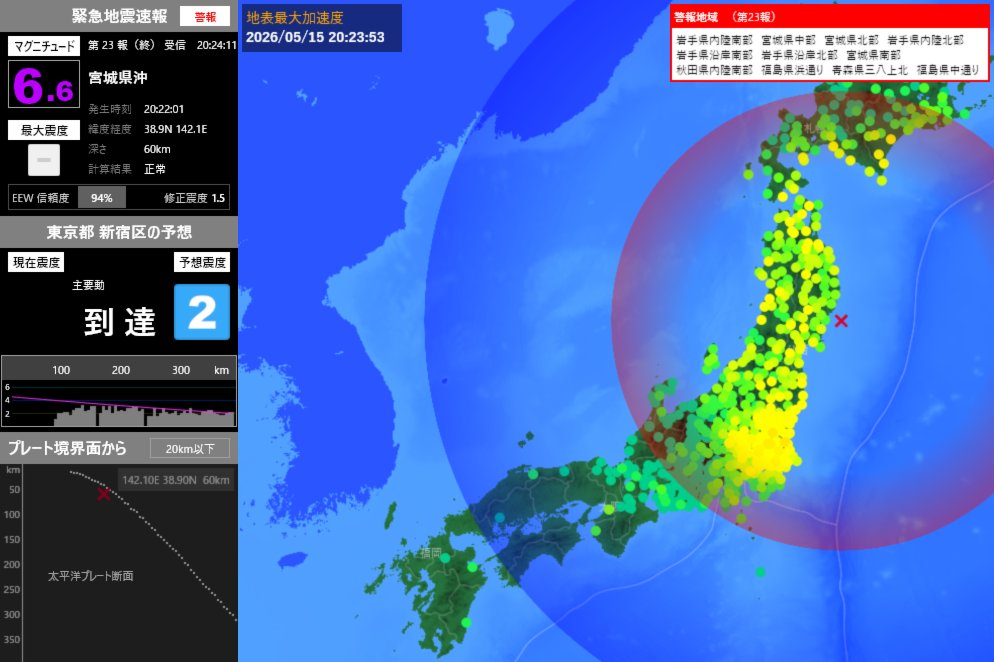Click the 地表最大加速度 map title
Screen dimensions: 994x662
click(295, 18)
